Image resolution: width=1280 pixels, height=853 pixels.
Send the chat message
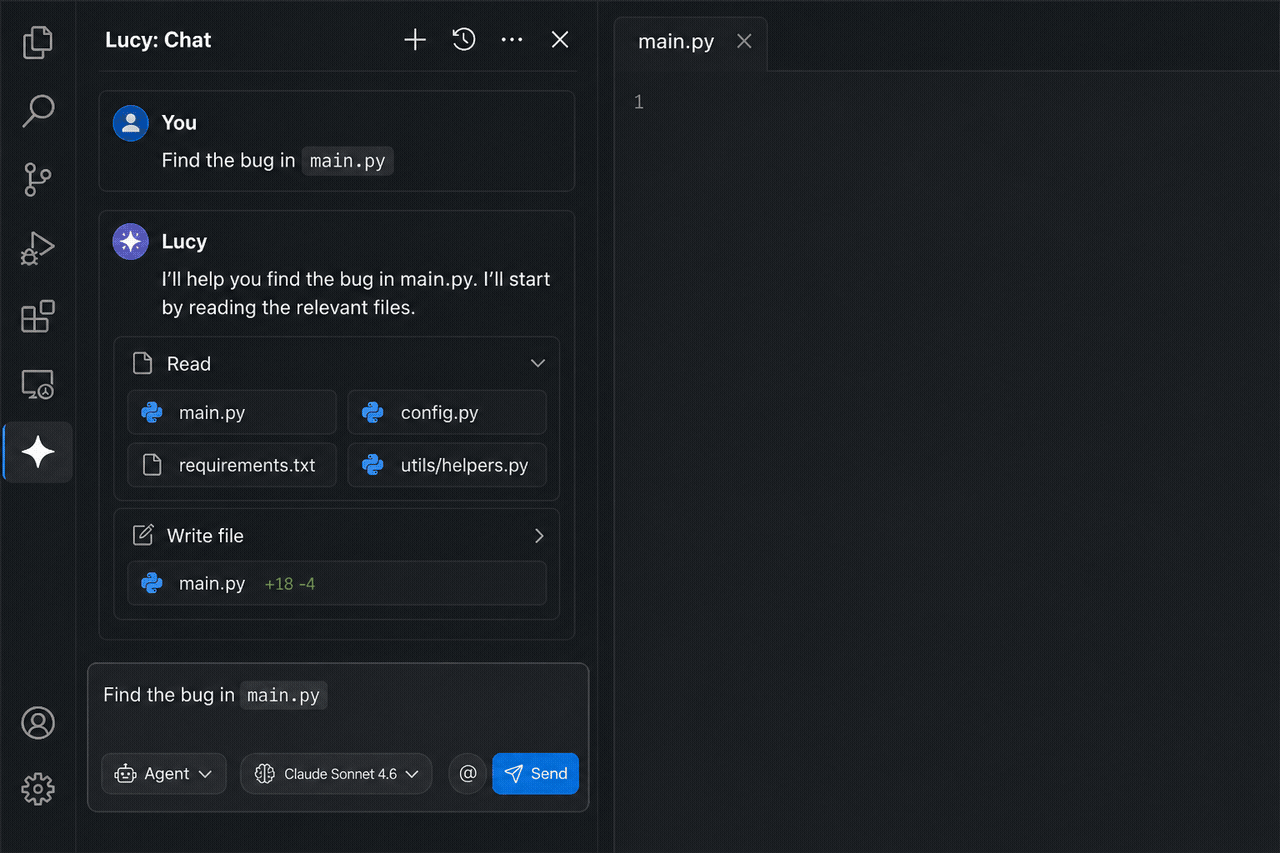click(x=535, y=774)
